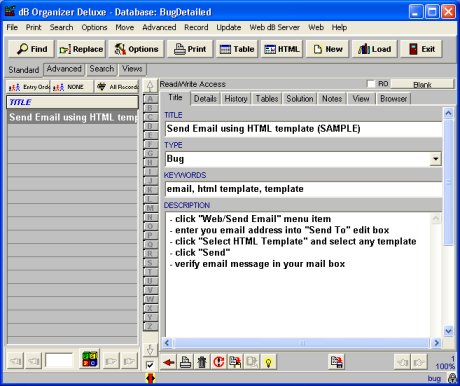
Task: Click the View tab
Action: coord(361,99)
